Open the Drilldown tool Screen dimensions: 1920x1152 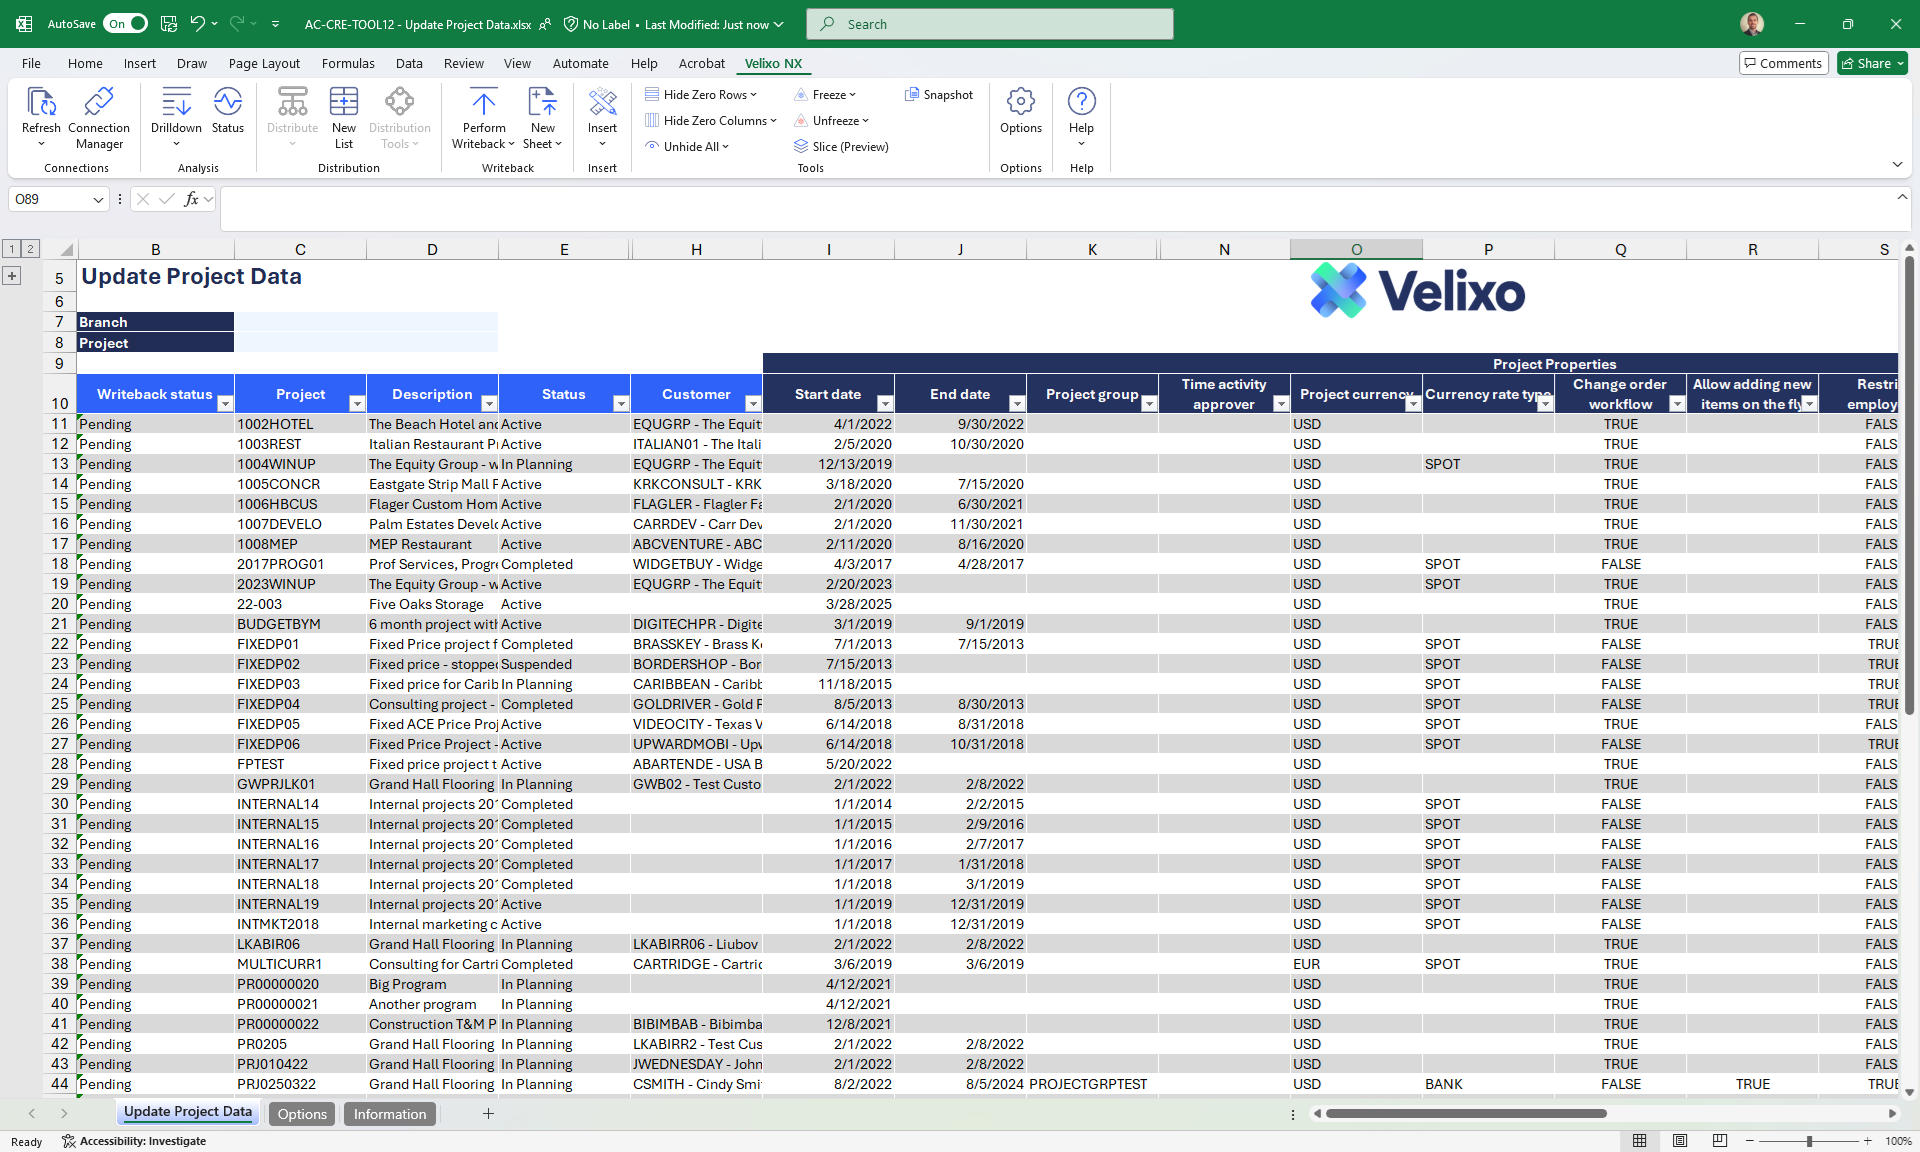pos(176,102)
